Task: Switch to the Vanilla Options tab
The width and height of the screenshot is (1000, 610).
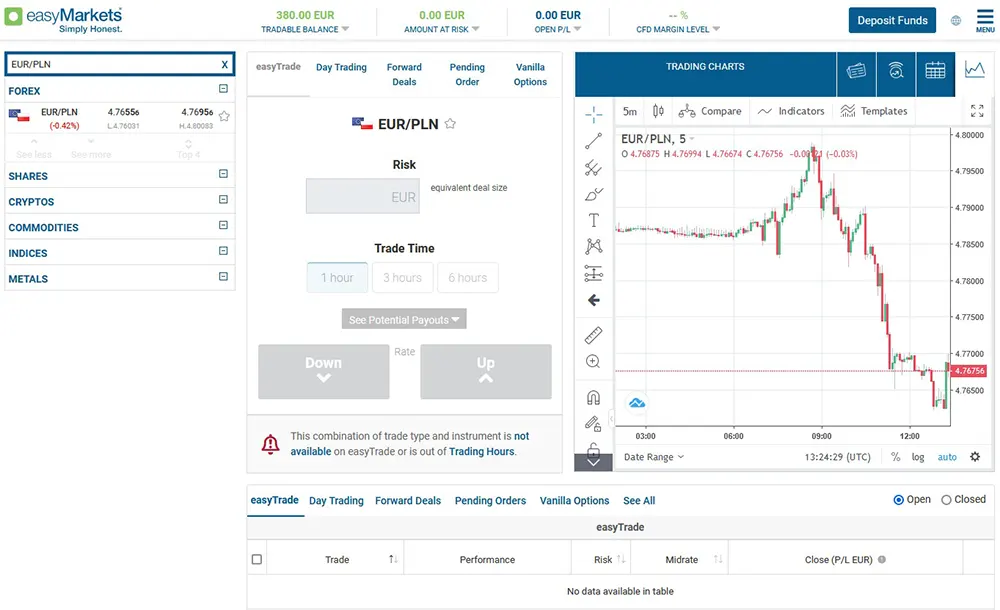Action: pyautogui.click(x=530, y=74)
